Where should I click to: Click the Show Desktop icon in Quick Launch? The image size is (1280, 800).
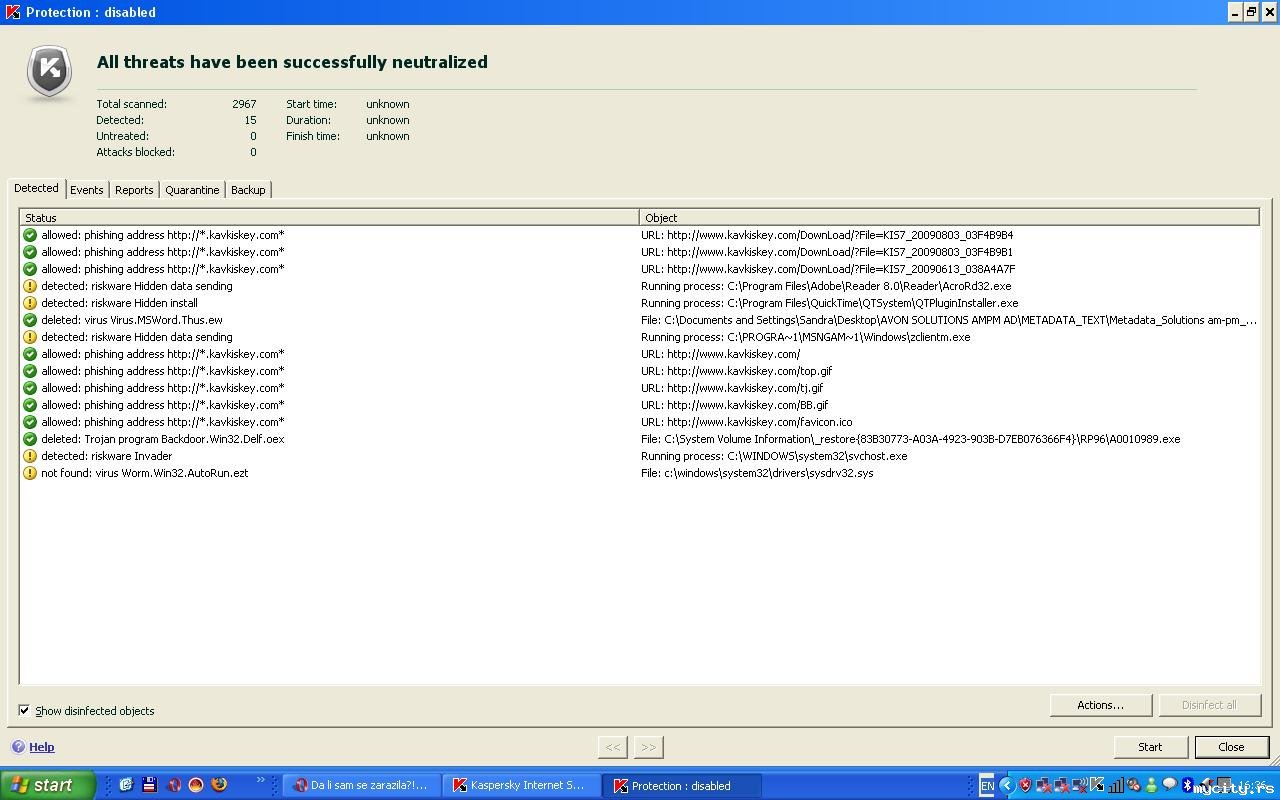[126, 785]
